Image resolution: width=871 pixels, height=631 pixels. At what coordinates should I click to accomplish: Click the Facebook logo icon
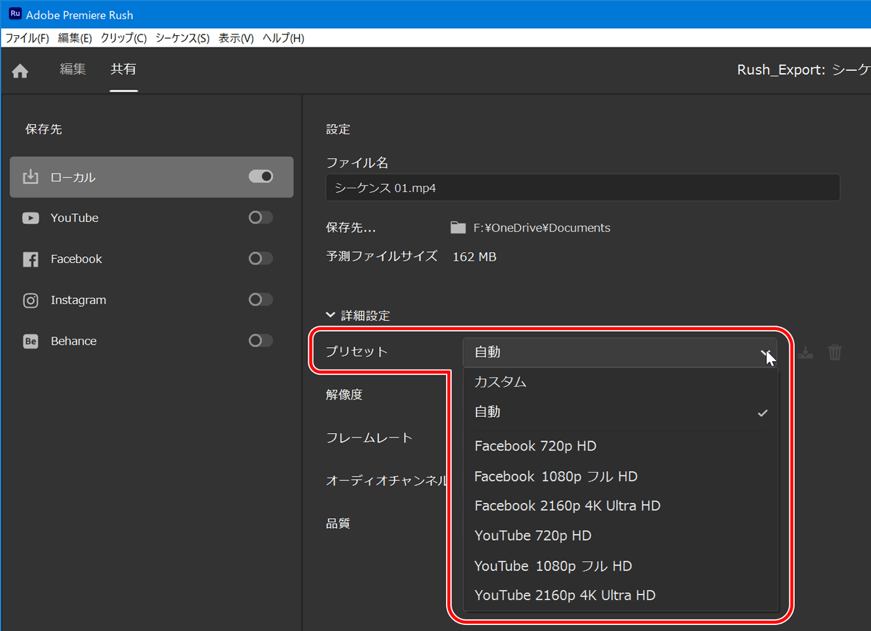coord(31,259)
